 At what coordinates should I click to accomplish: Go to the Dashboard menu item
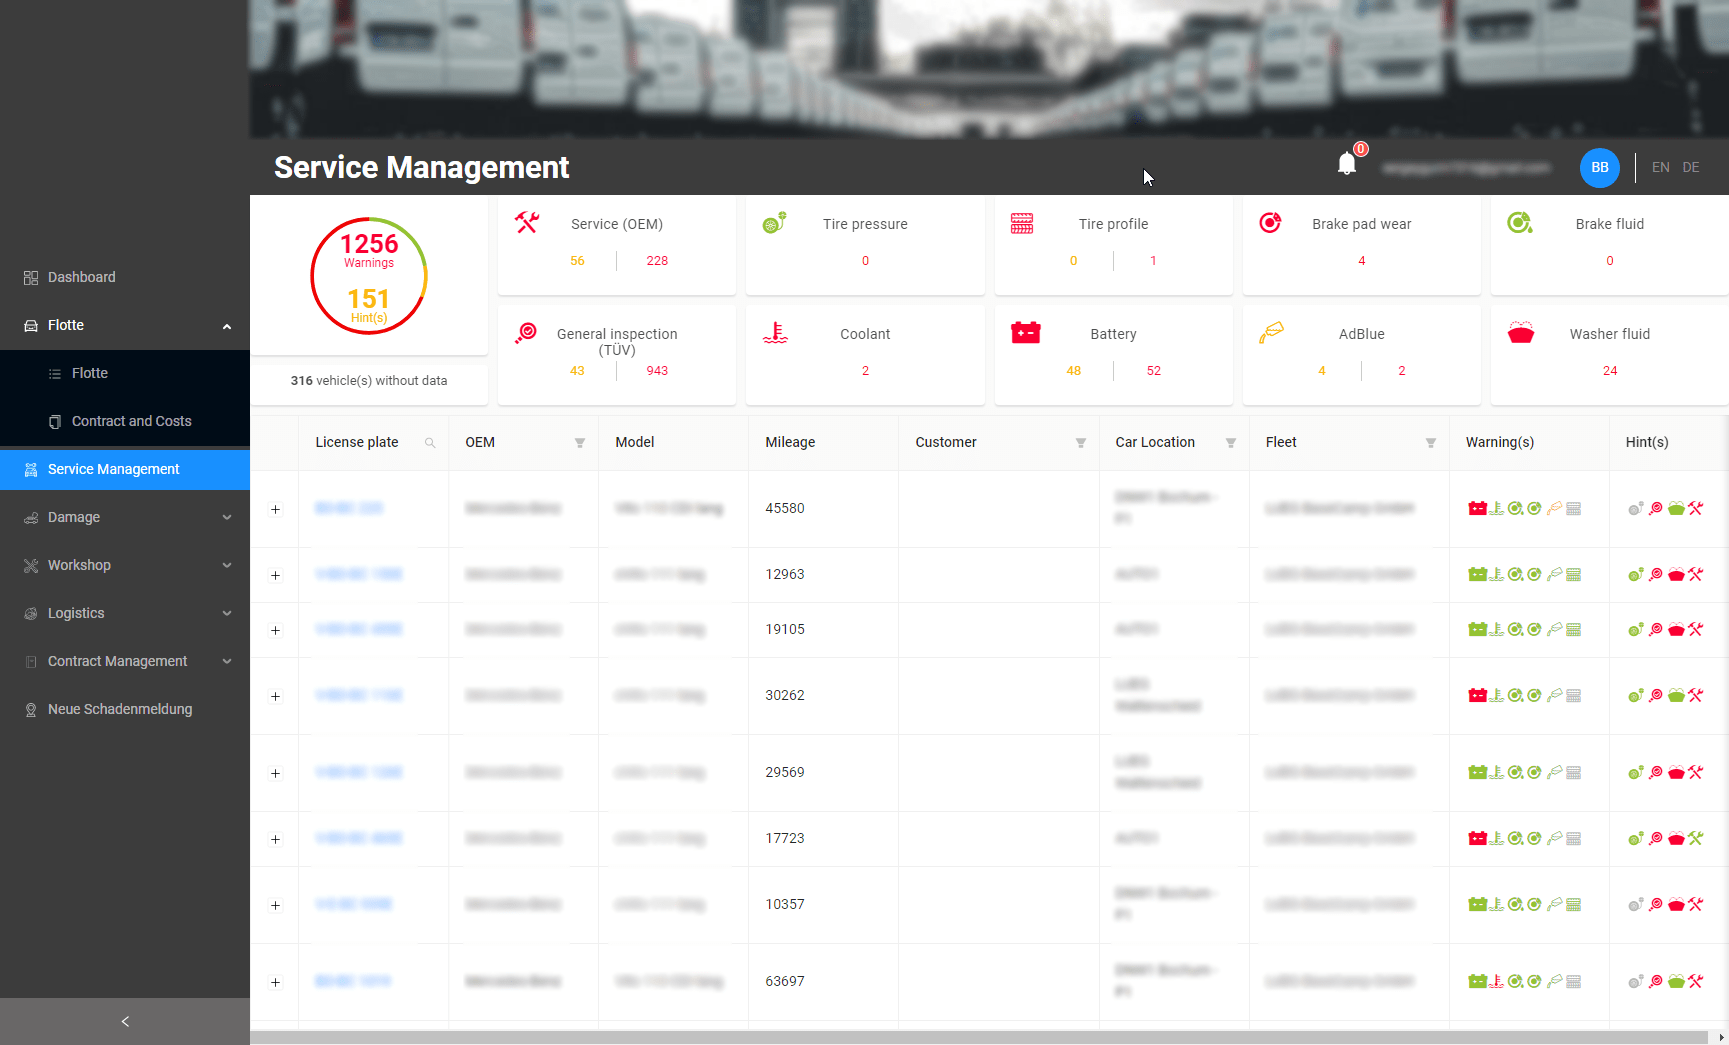coord(81,277)
